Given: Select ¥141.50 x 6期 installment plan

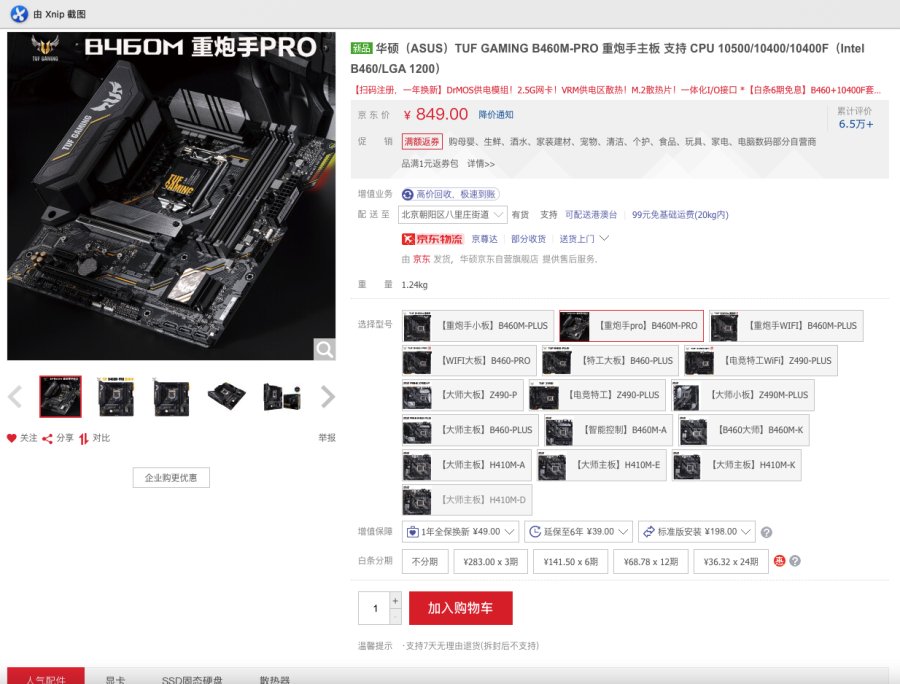Looking at the screenshot, I should point(571,562).
